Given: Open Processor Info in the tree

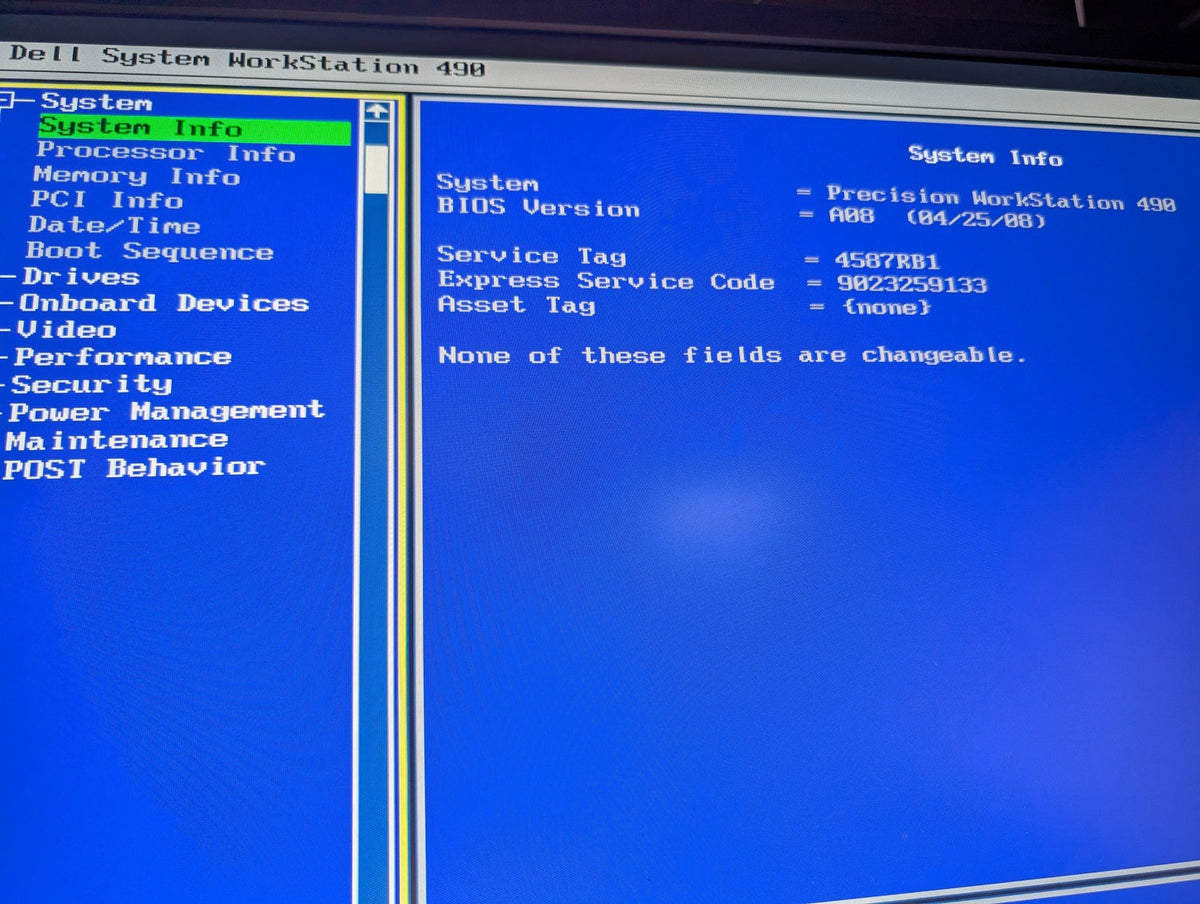Looking at the screenshot, I should click(166, 152).
